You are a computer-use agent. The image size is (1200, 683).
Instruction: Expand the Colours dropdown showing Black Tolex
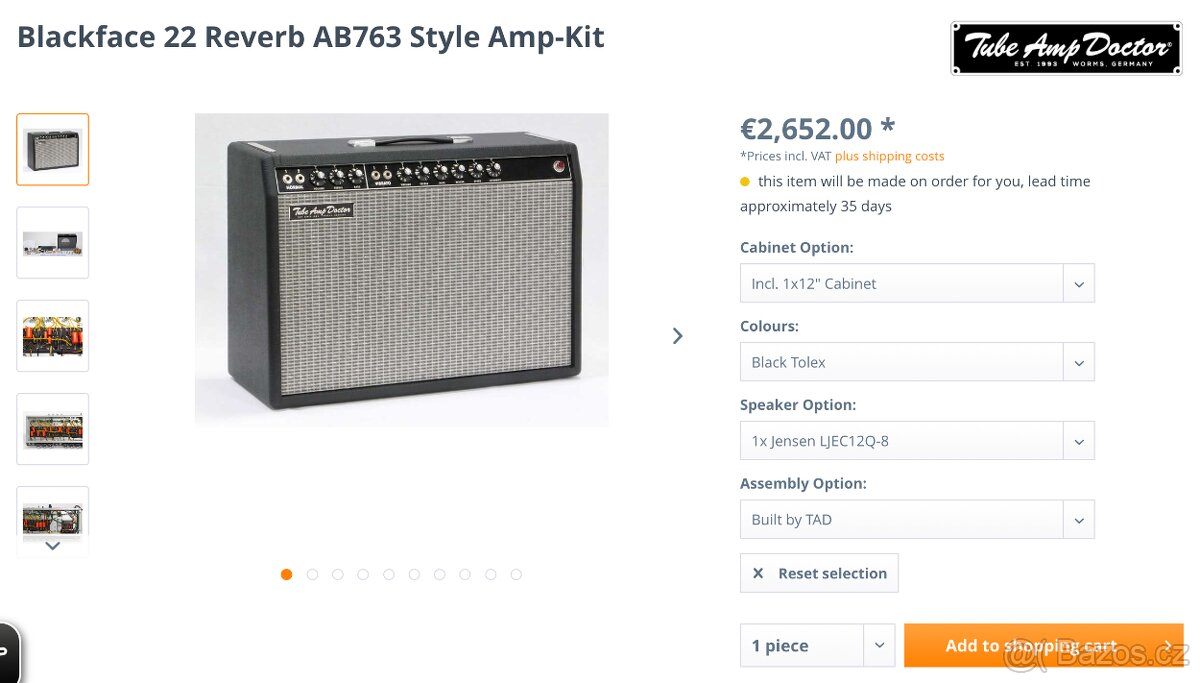(x=916, y=362)
